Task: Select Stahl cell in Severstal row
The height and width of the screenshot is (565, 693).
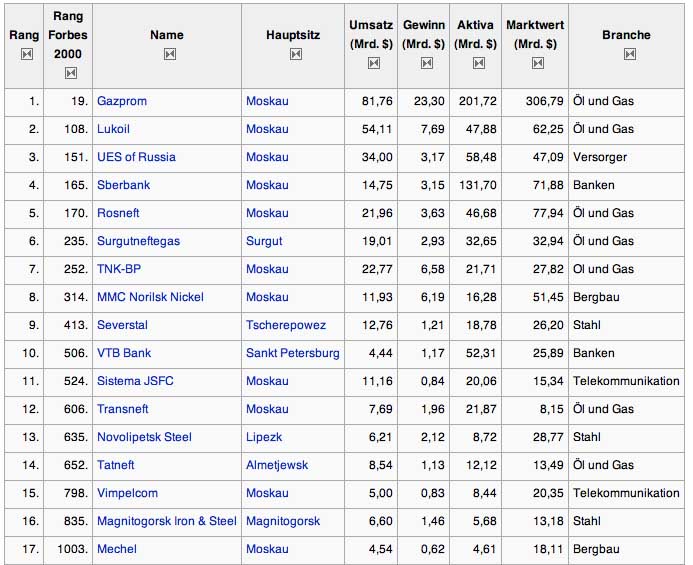Action: coord(586,325)
